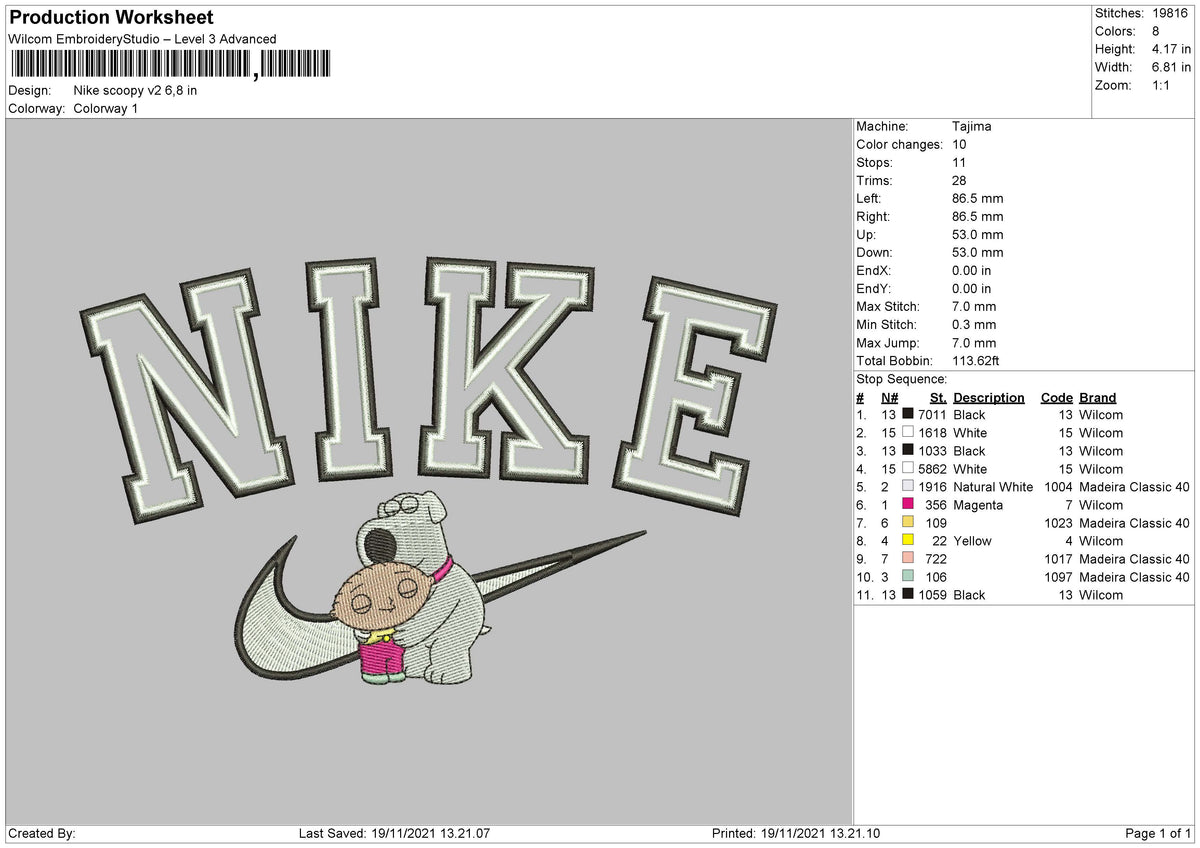Click the Magenta description

978,505
